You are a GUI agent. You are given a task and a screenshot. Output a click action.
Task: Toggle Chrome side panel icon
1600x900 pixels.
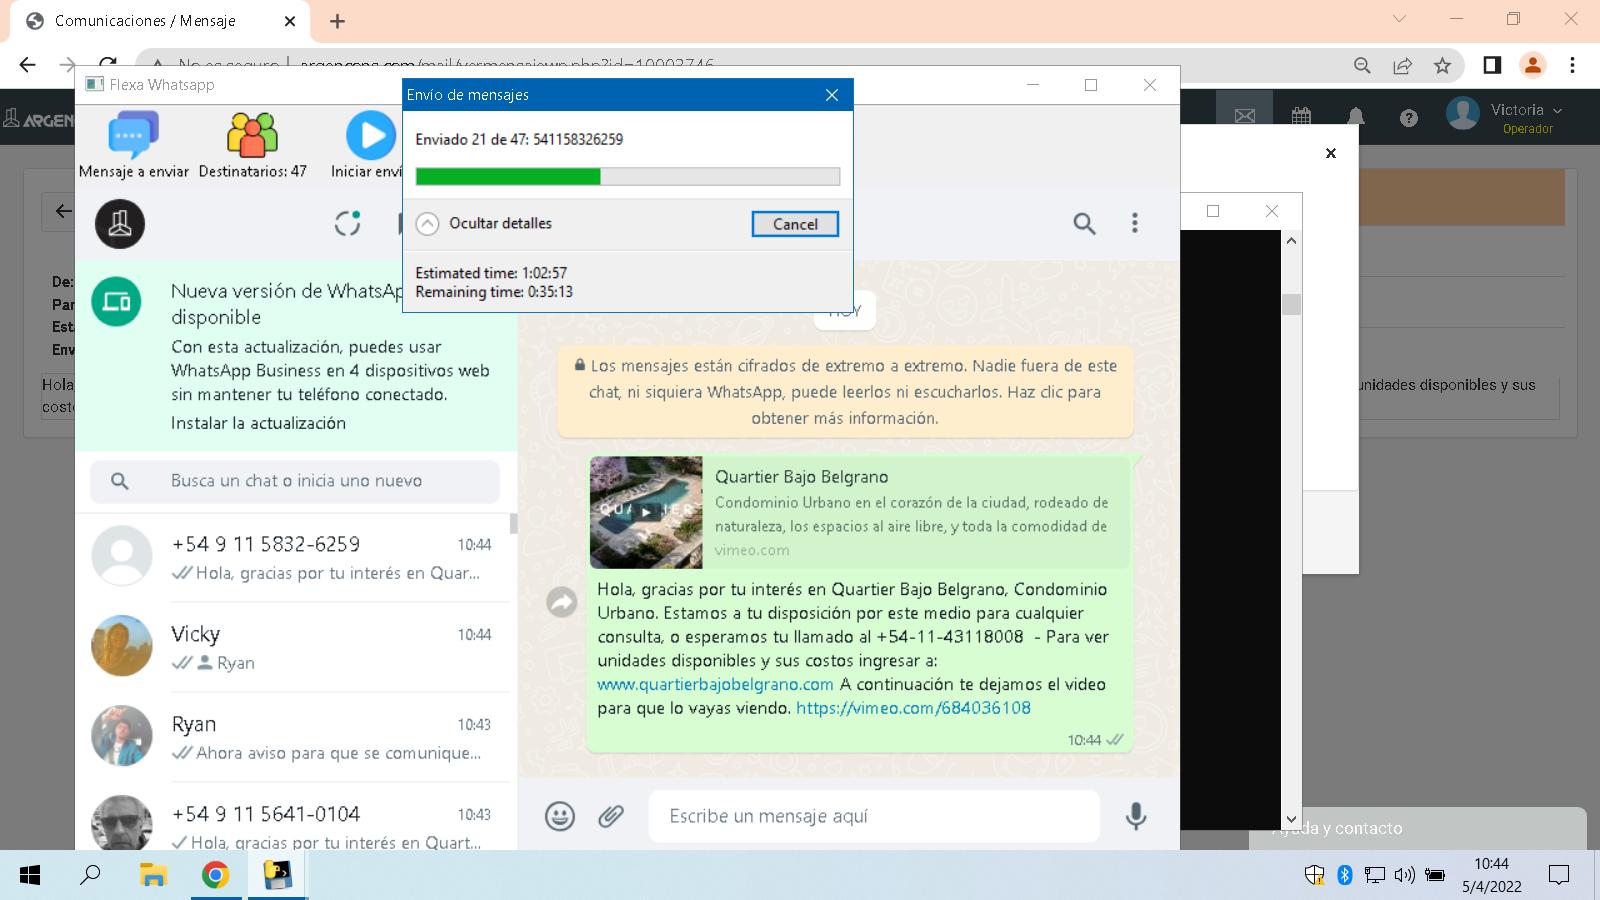point(1492,65)
